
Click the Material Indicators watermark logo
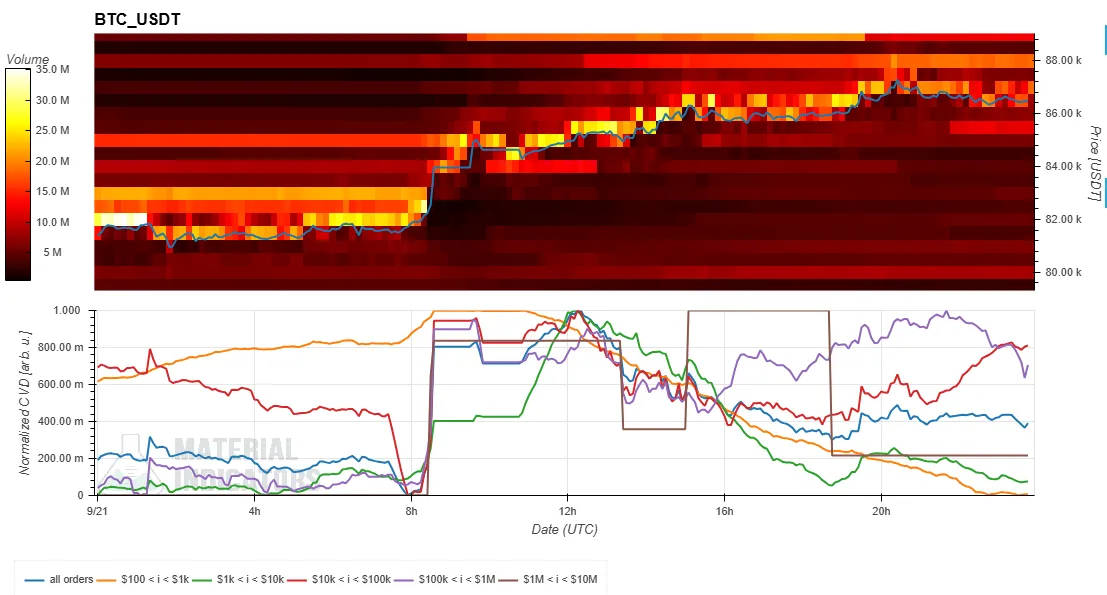pos(210,462)
